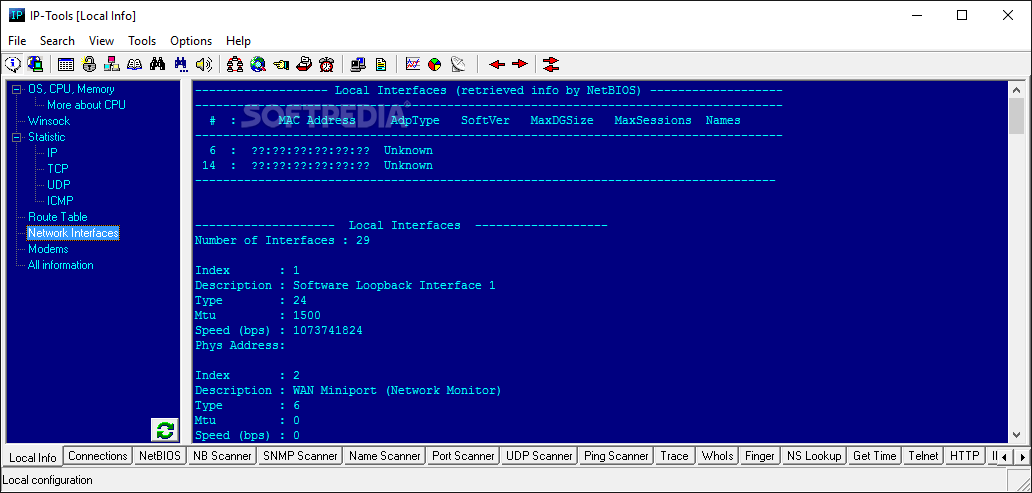Click the pointing hand Finger icon
This screenshot has height=493, width=1032.
tap(281, 64)
